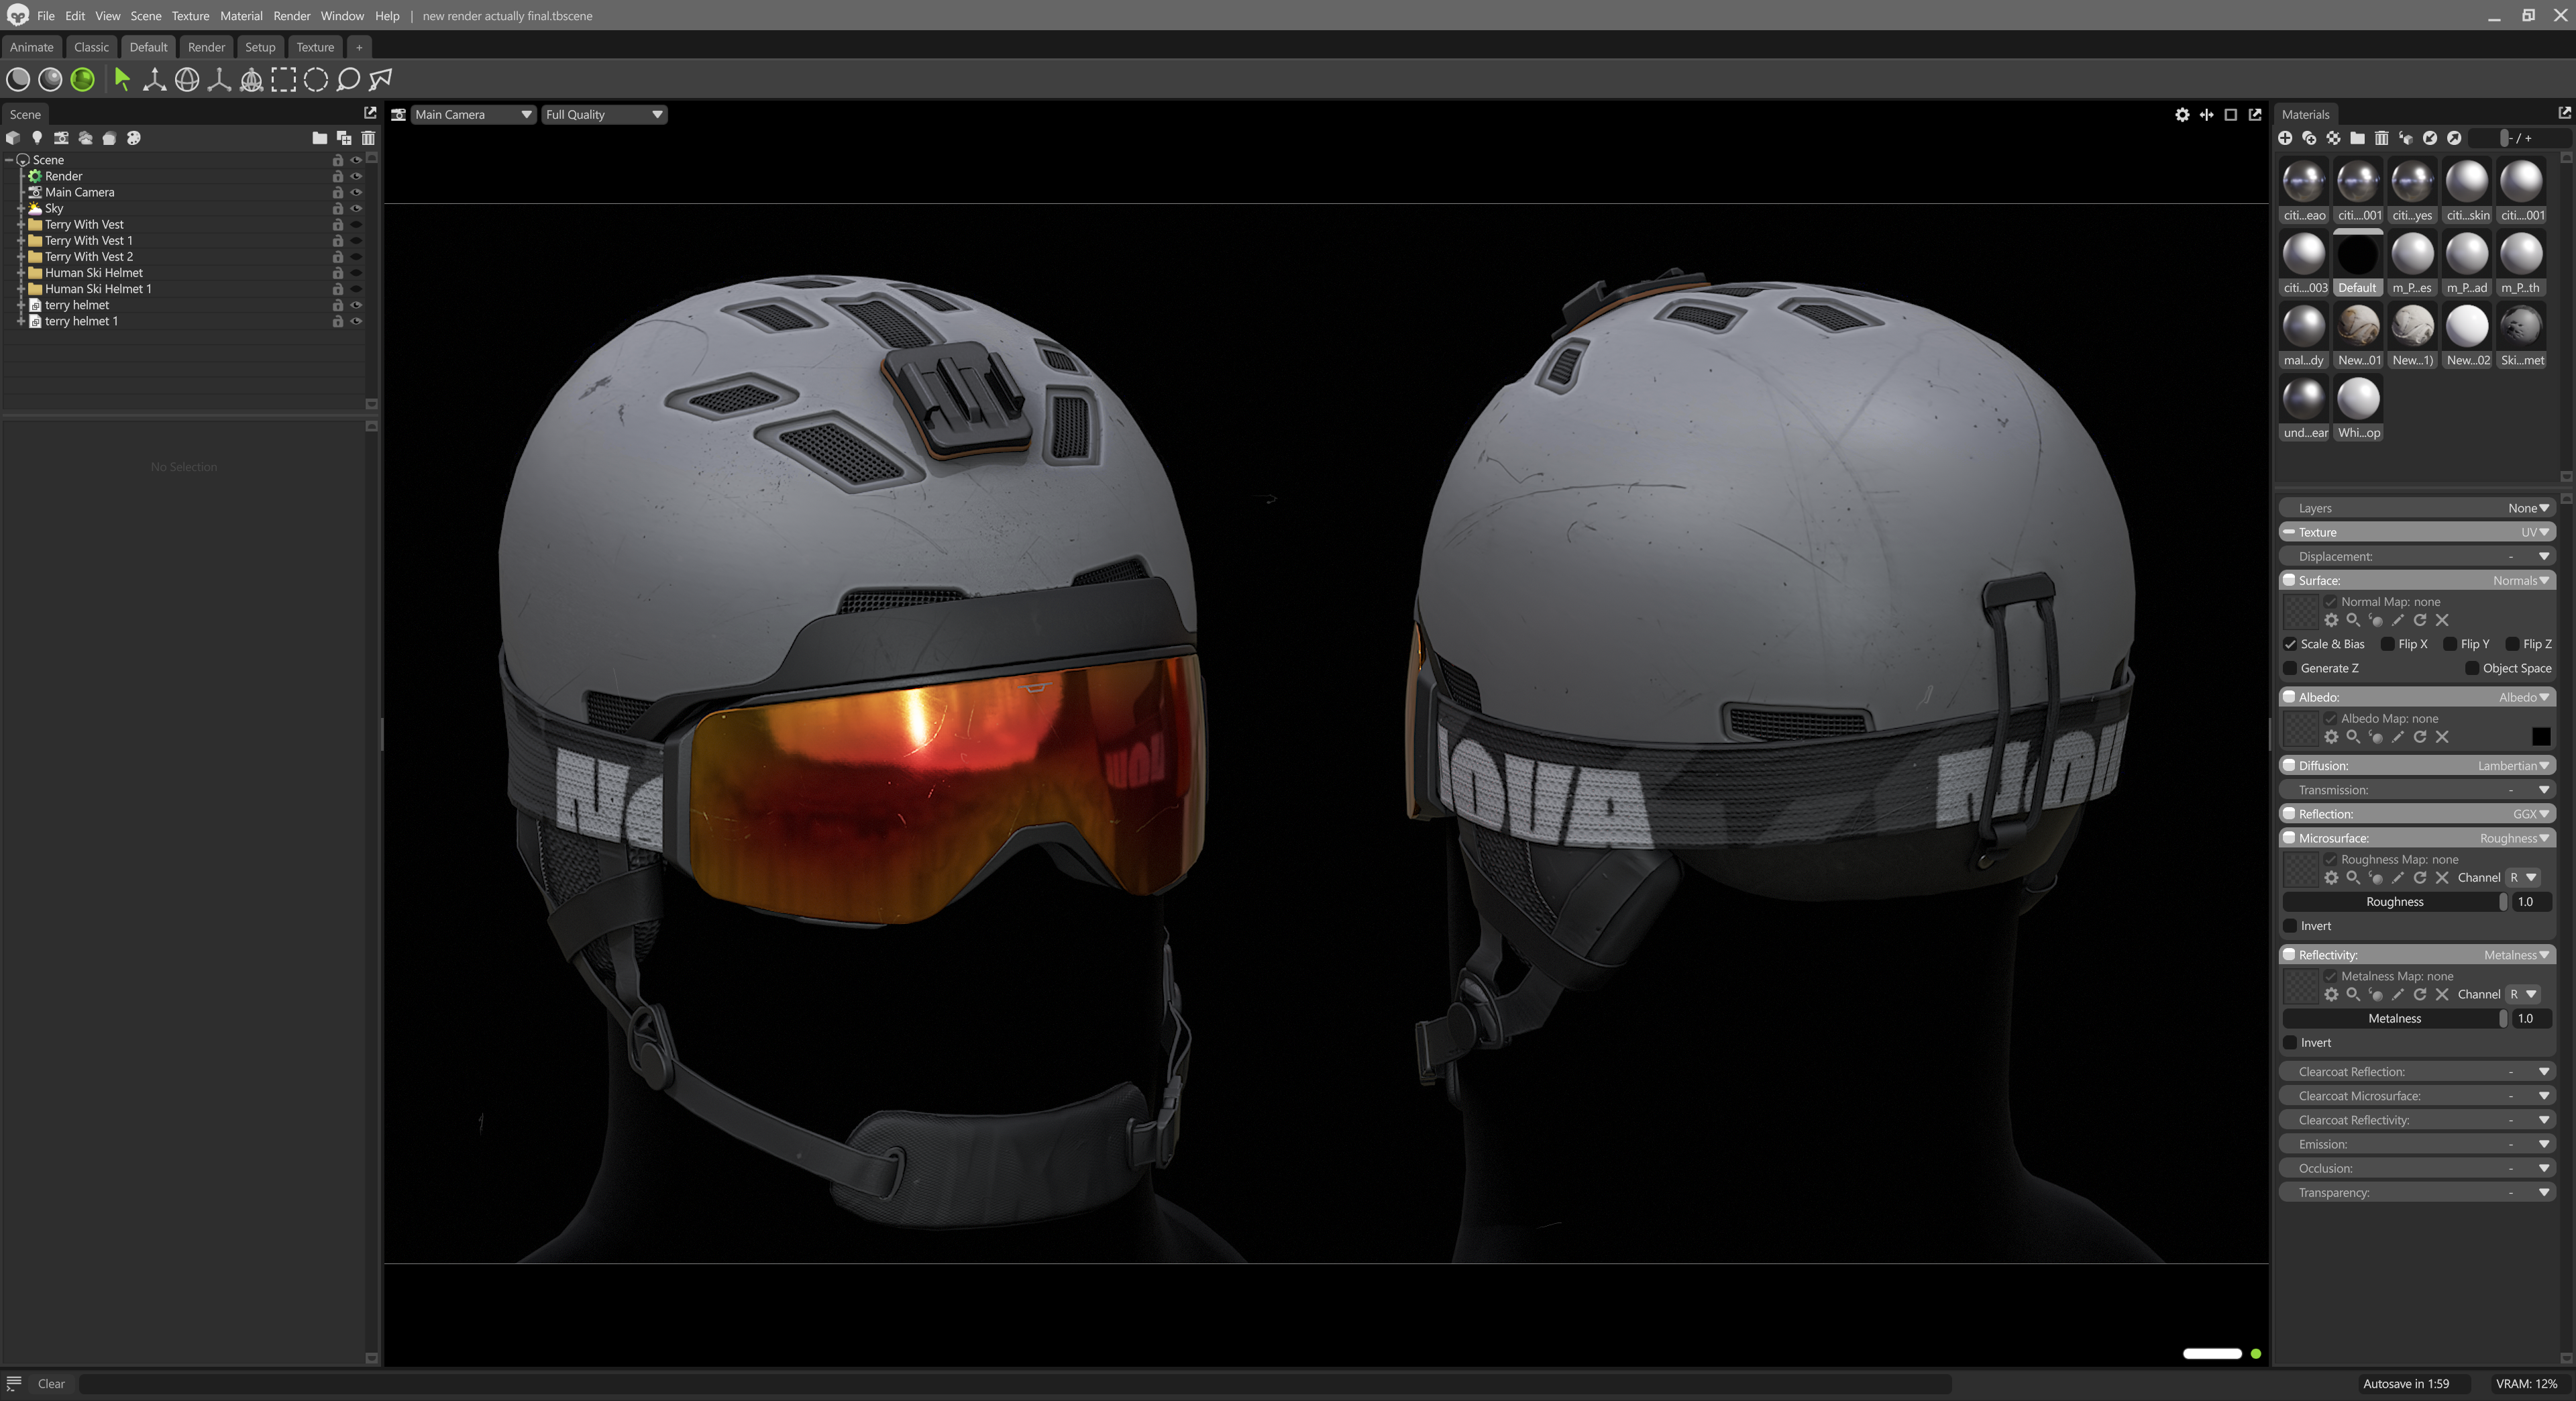The image size is (2576, 1401).
Task: Delete the selected material trash icon
Action: 2382,138
